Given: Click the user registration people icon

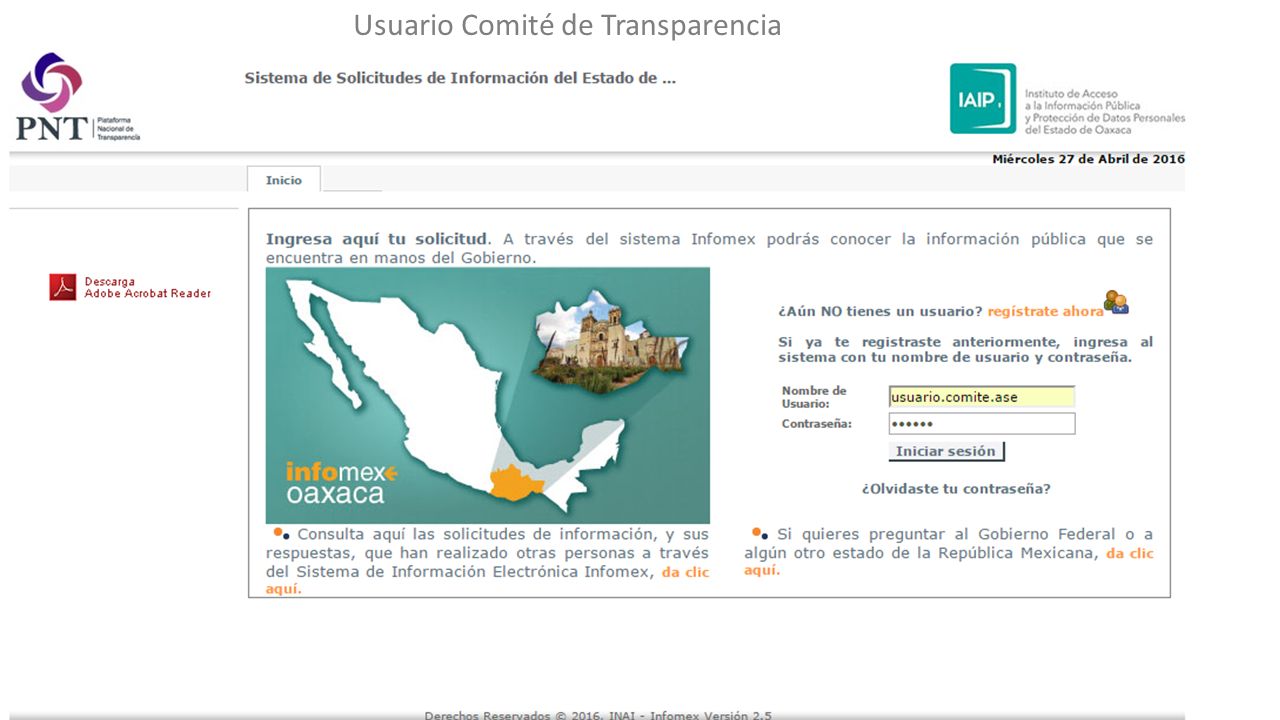Looking at the screenshot, I should pos(1116,302).
